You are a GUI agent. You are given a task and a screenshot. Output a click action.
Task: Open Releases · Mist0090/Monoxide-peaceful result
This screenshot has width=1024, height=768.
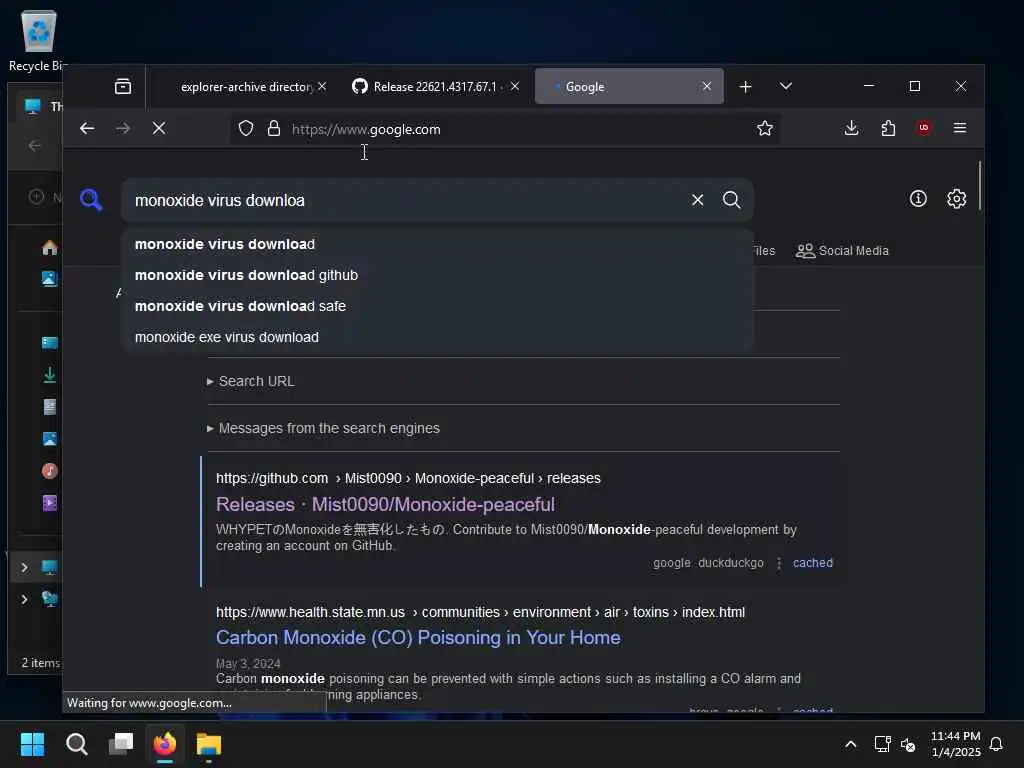tap(385, 505)
